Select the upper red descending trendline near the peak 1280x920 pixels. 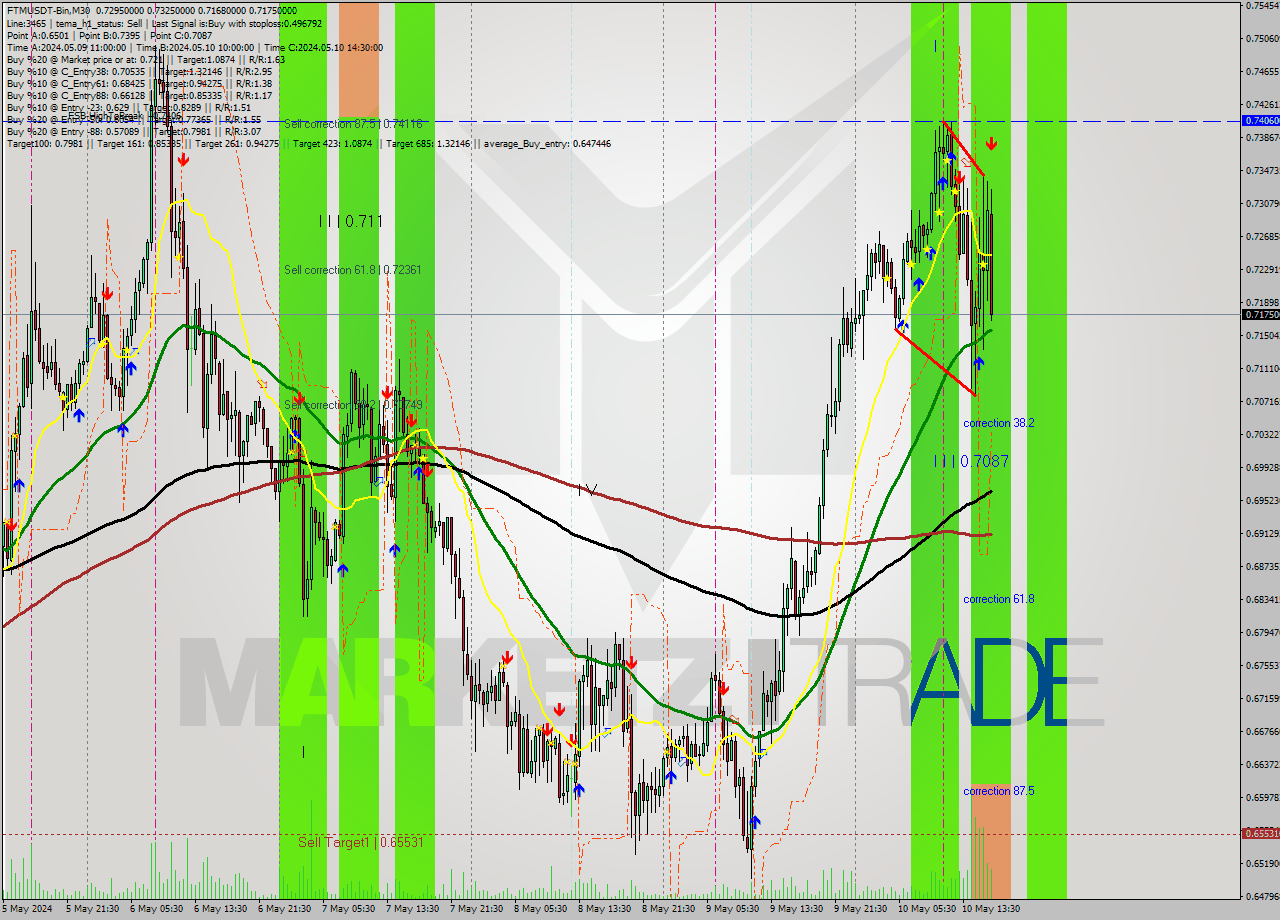coord(966,148)
